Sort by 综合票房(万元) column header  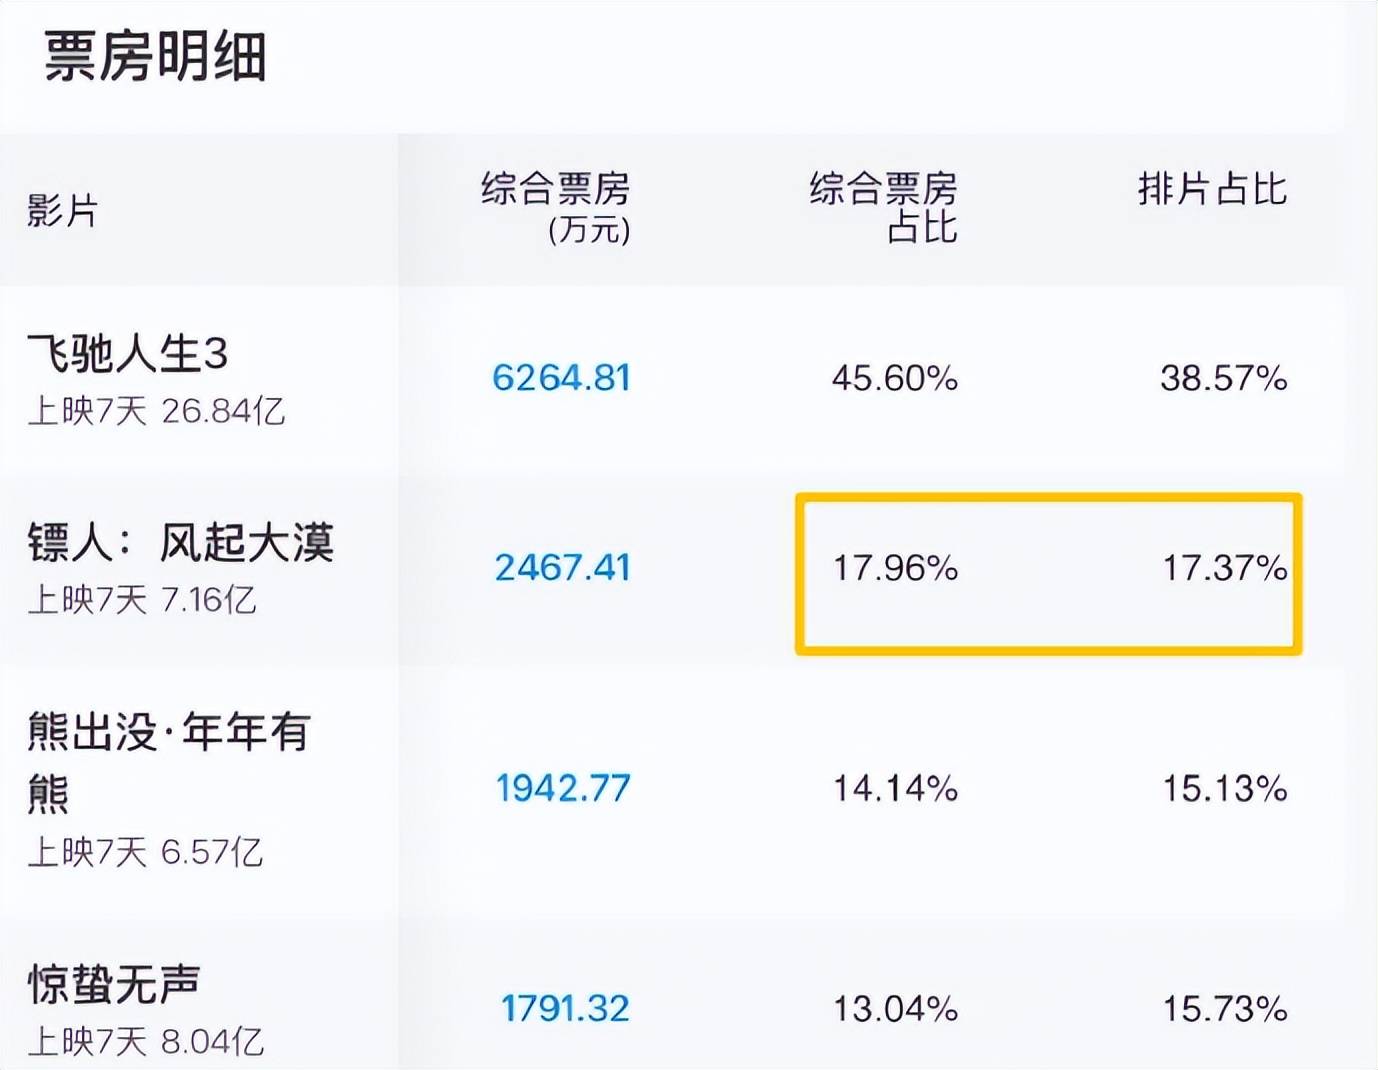[556, 208]
